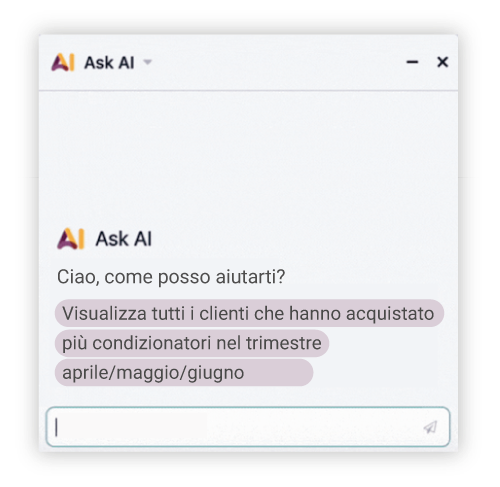Place cursor at the text caret in input box
The width and height of the screenshot is (500, 487).
pos(57,427)
